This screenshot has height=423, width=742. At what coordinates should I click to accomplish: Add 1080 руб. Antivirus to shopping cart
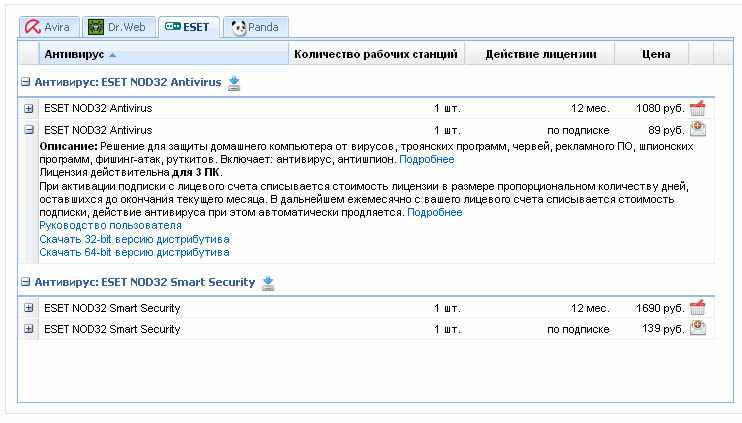point(698,108)
